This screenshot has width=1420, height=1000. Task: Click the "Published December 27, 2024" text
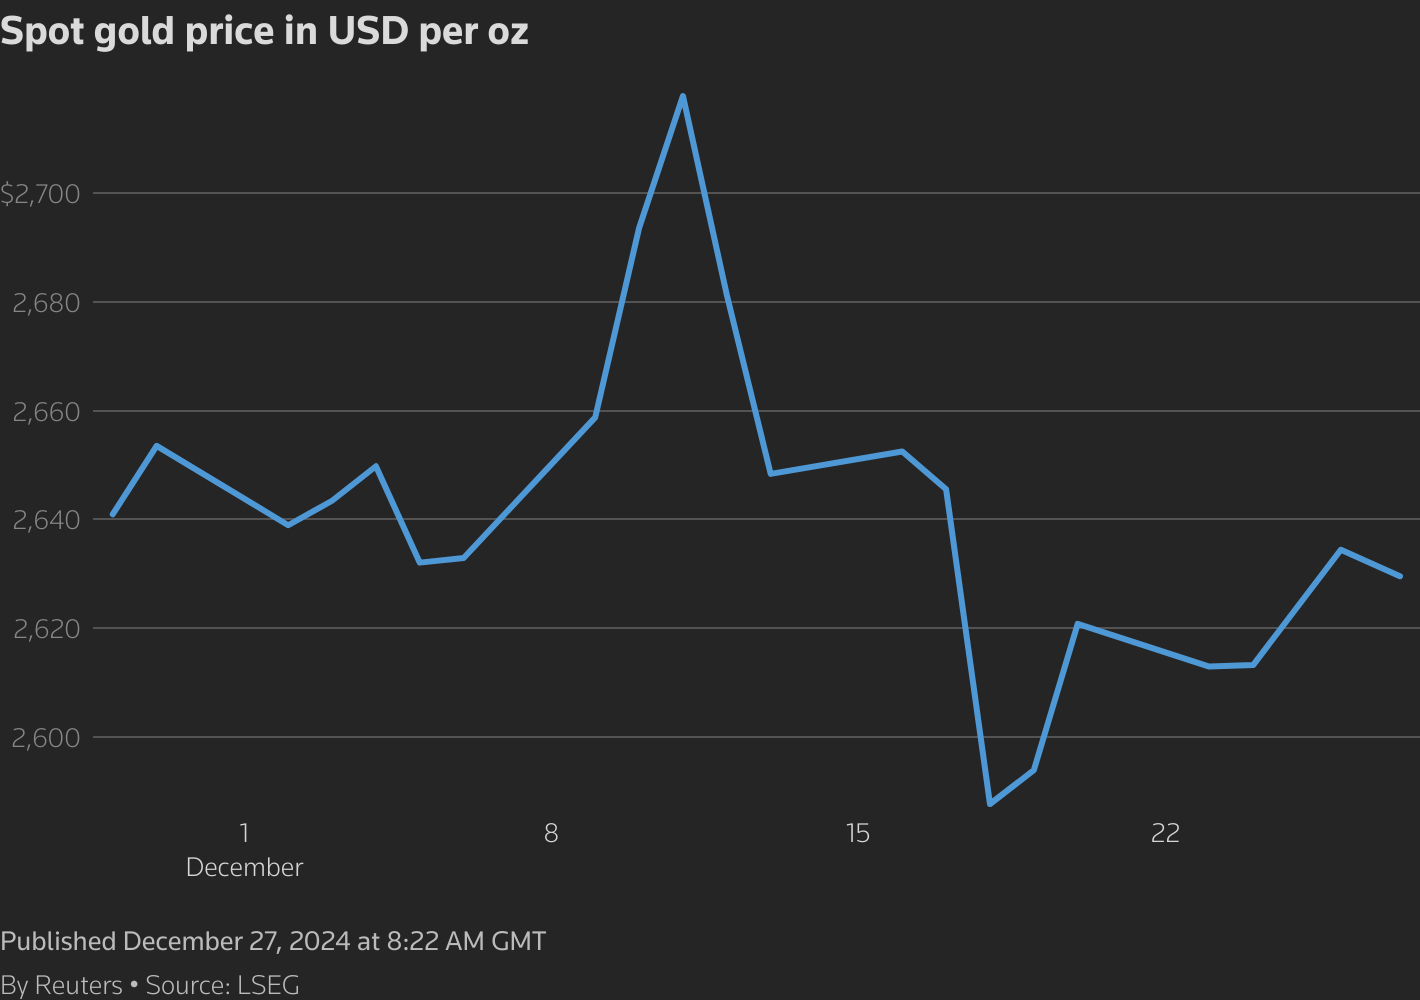click(x=272, y=942)
